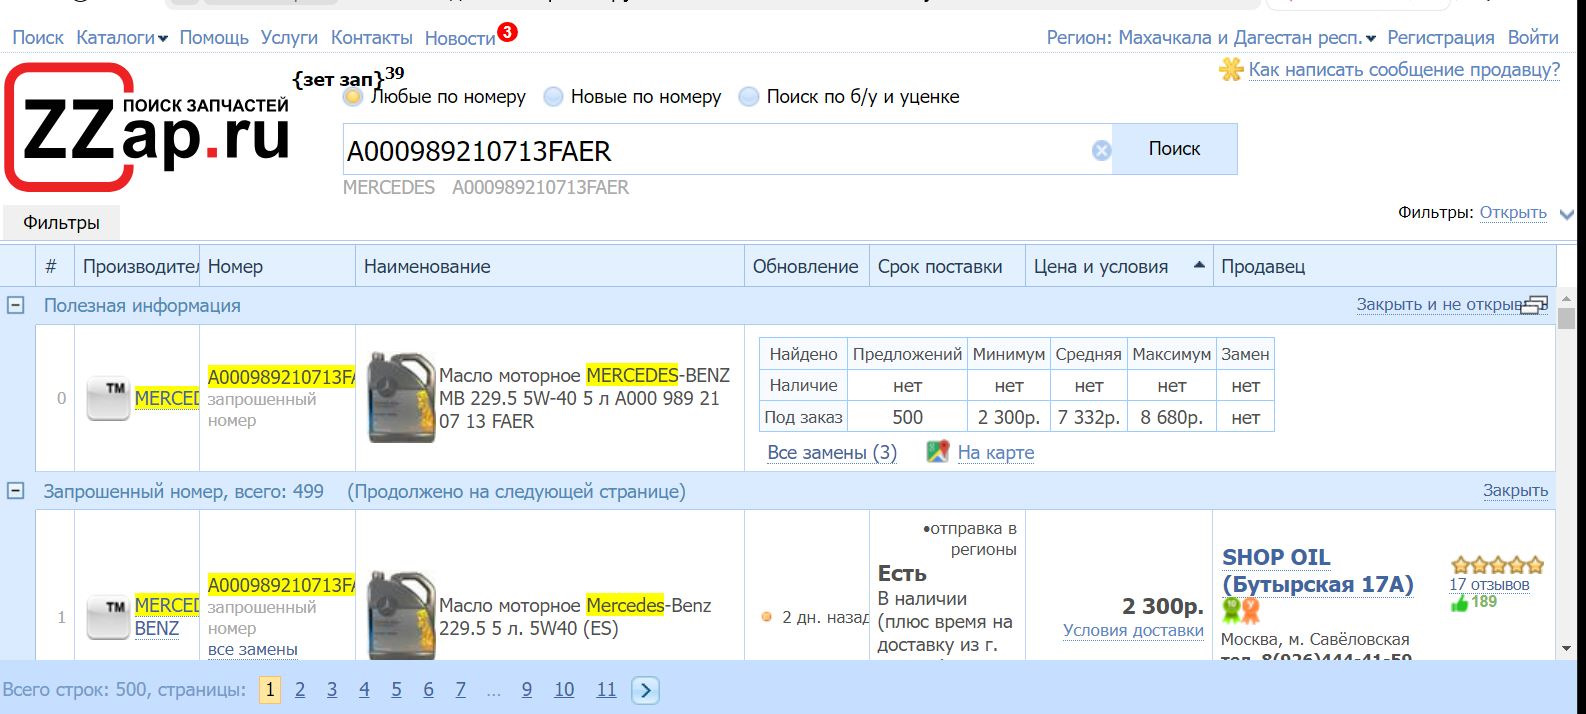Open the Помощь menu item
Screen dimensions: 1586x714
(x=214, y=38)
